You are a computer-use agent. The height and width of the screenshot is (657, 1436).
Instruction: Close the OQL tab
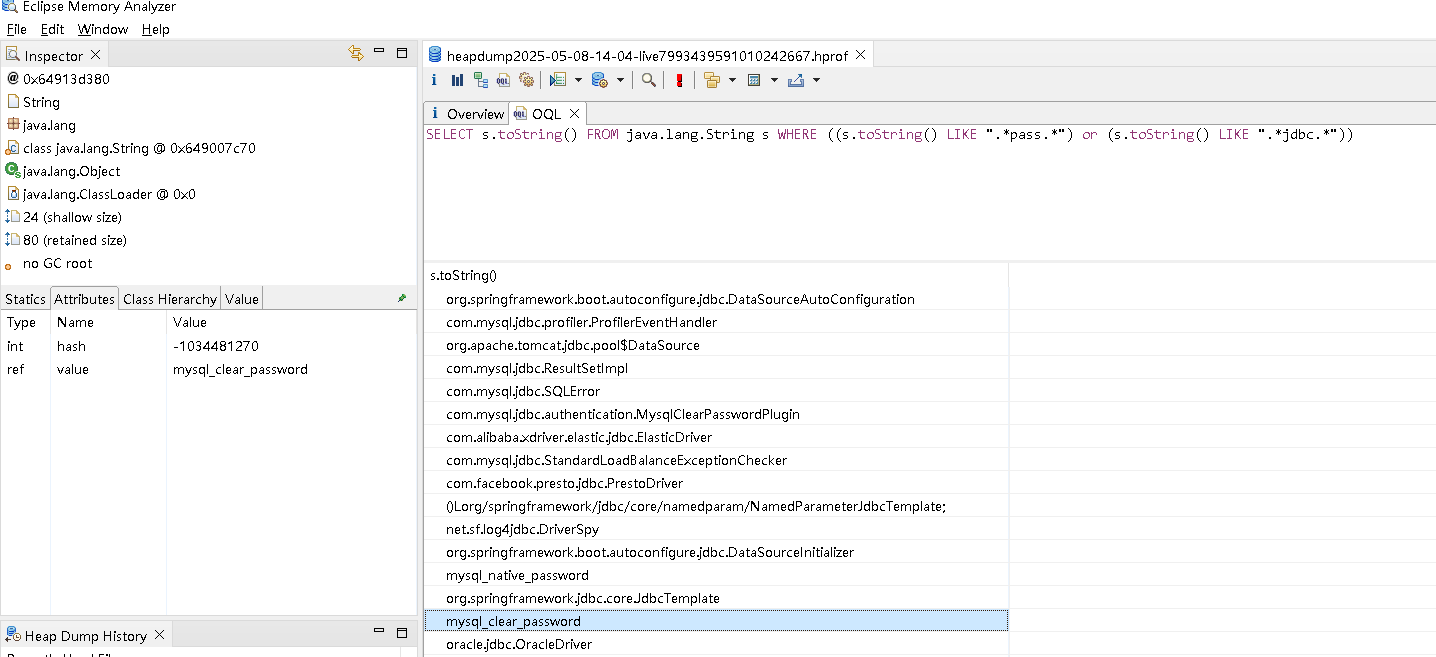click(575, 114)
